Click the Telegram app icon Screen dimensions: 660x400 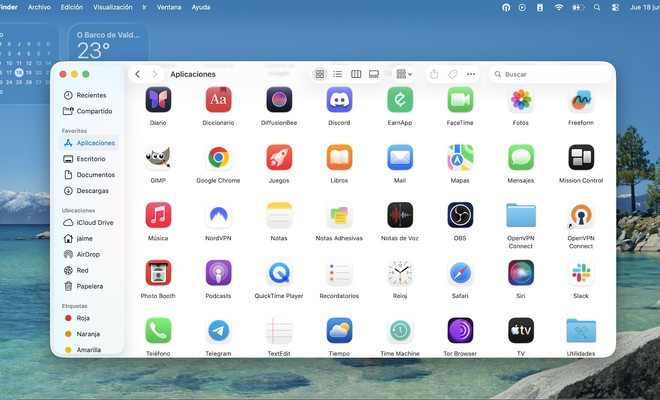(x=218, y=331)
